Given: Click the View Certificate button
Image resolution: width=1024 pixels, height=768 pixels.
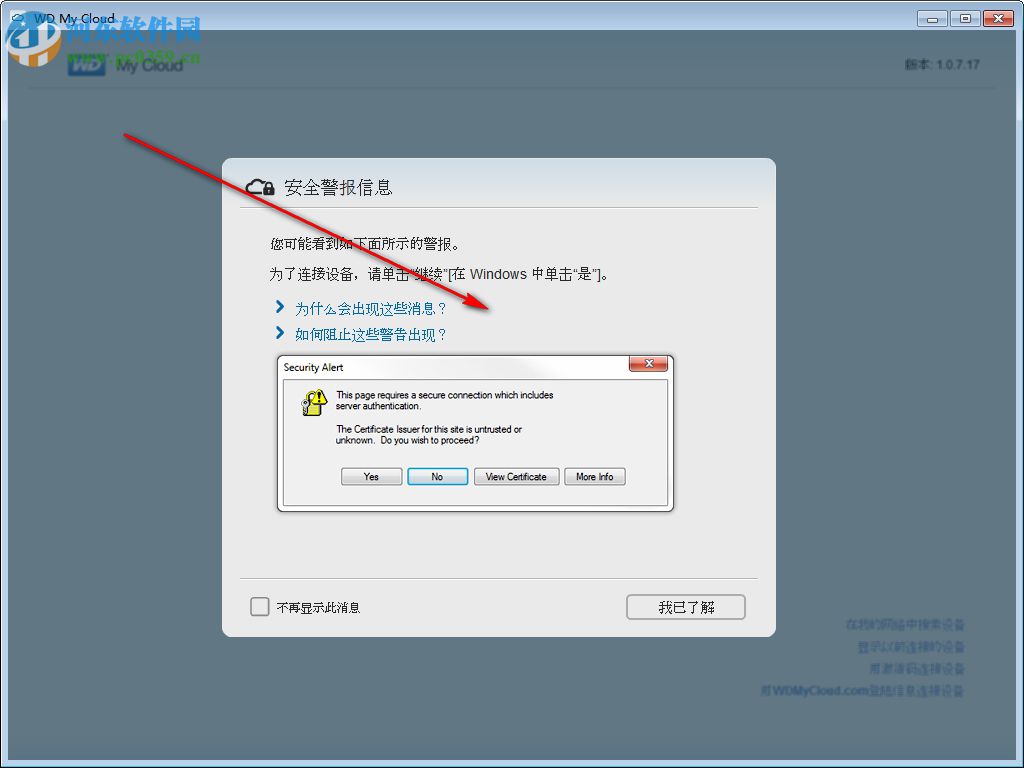Looking at the screenshot, I should (516, 477).
